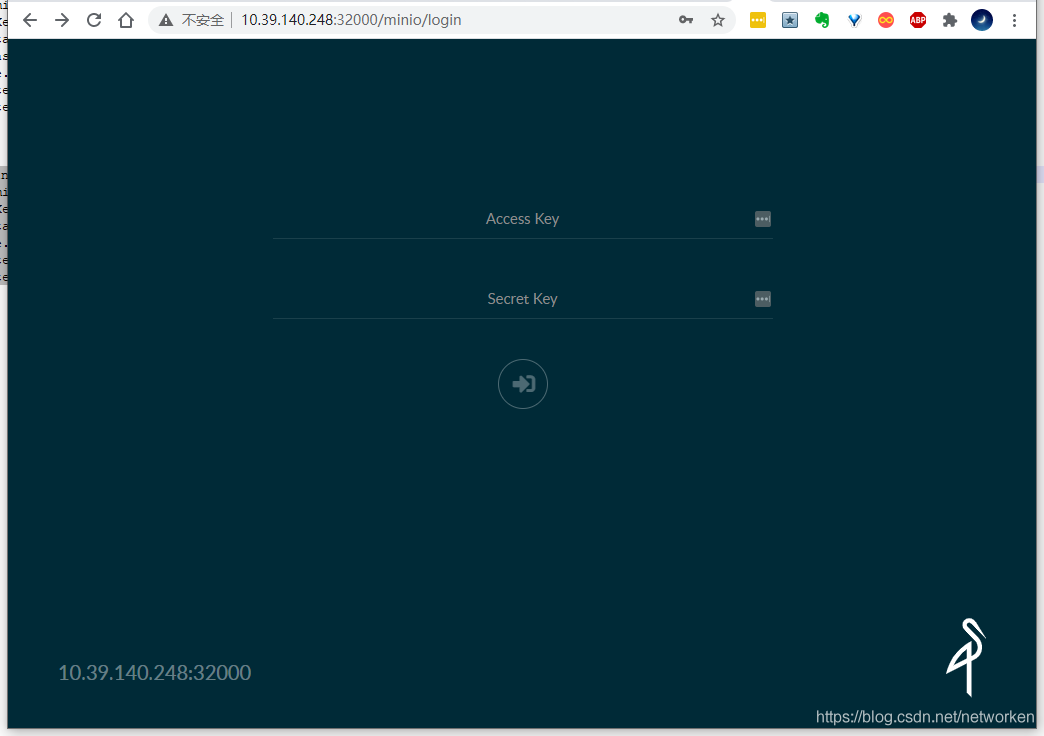The image size is (1044, 736).
Task: Go forward using the browser forward arrow
Action: 62,20
